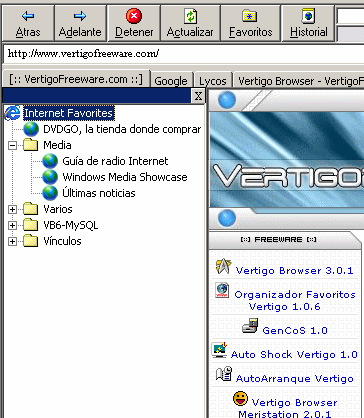This screenshot has height=418, width=364.
Task: Click the icon beside AutoArranque Vertigo
Action: point(223,374)
